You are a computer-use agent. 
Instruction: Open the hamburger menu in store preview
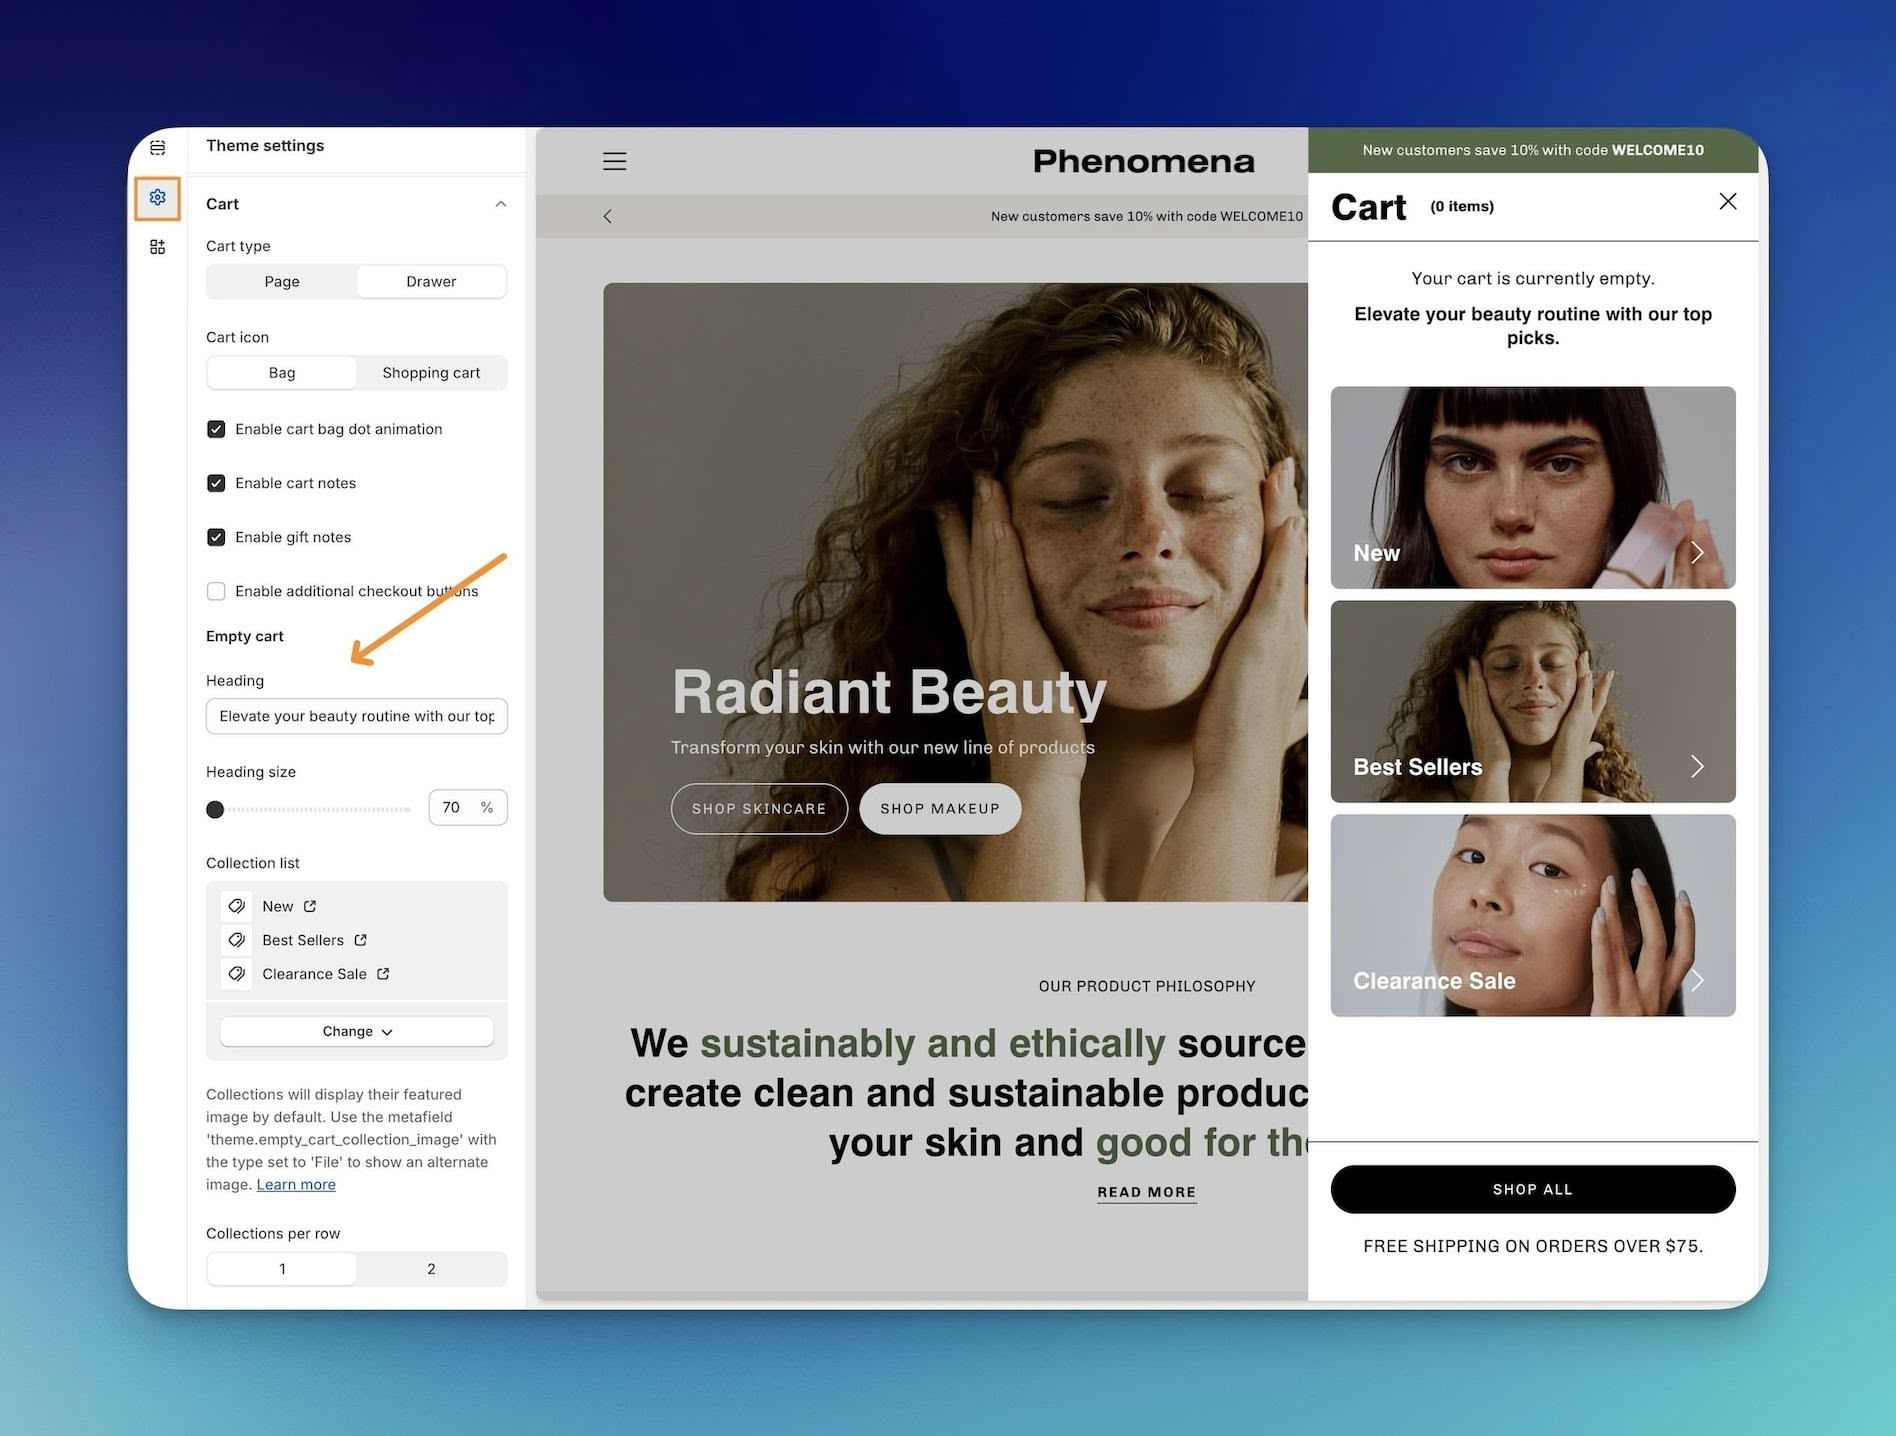tap(614, 161)
